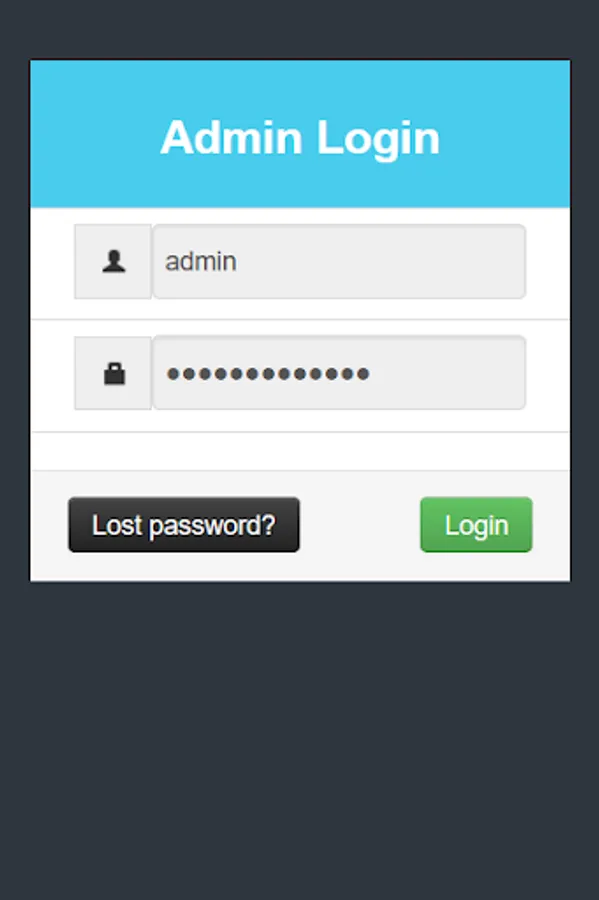This screenshot has height=900, width=599.
Task: Click the first dot in the password field
Action: pyautogui.click(x=173, y=374)
